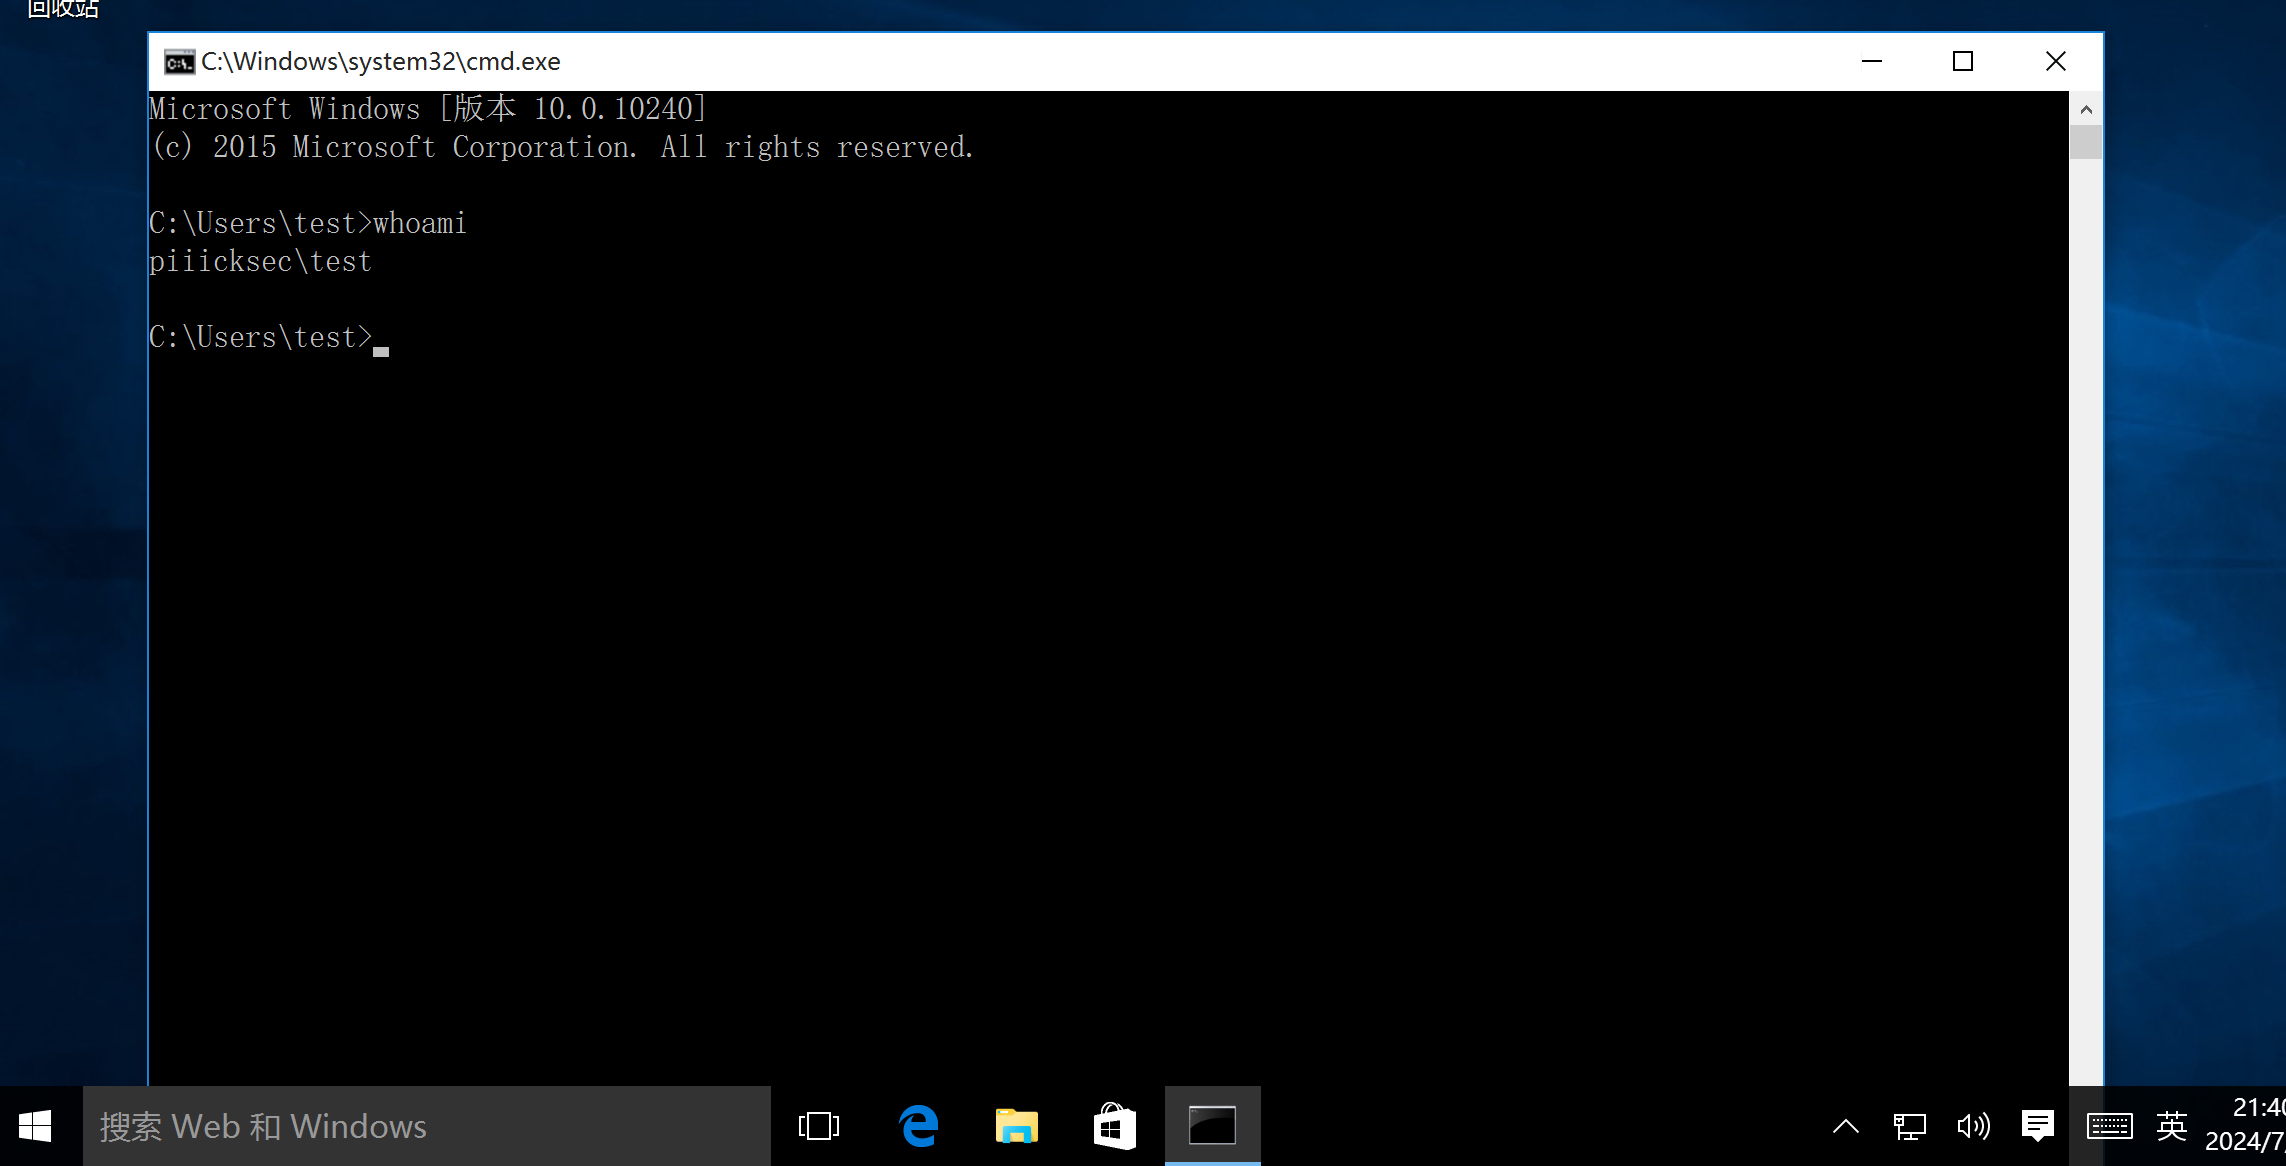Click the console vertical scrollbar thumb
The image size is (2286, 1166).
[2086, 142]
